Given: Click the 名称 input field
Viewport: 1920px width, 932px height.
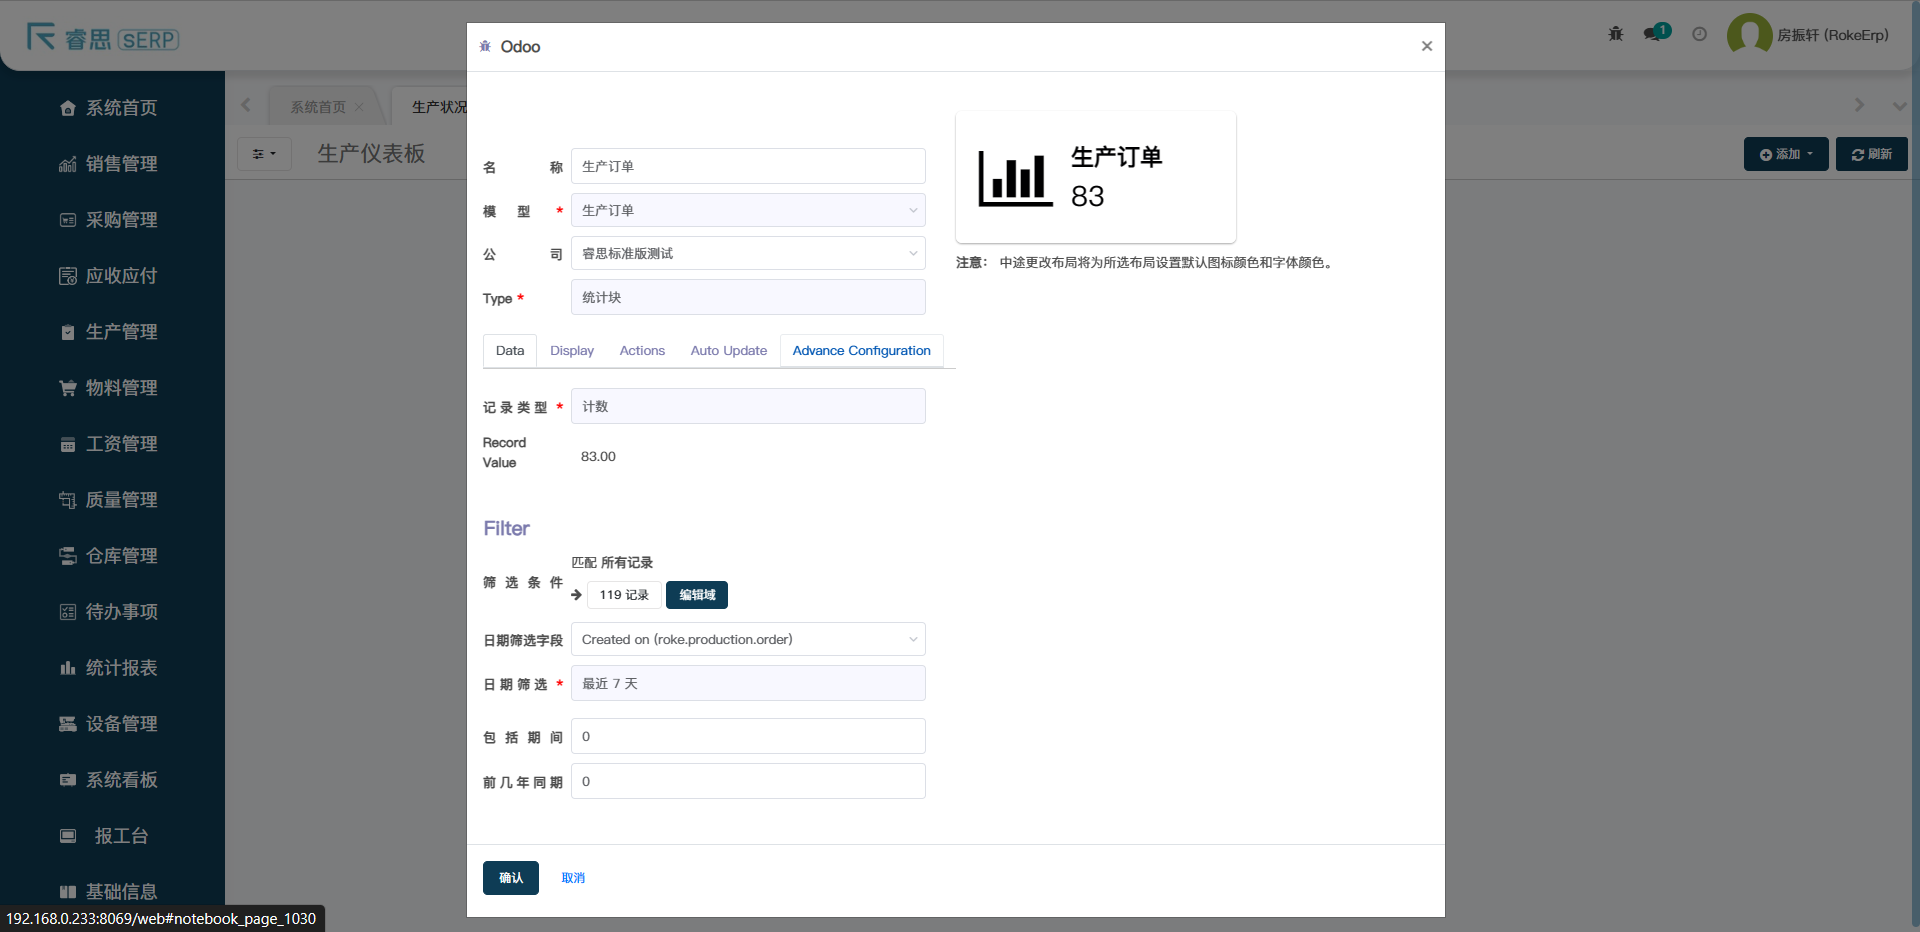Looking at the screenshot, I should (x=747, y=167).
